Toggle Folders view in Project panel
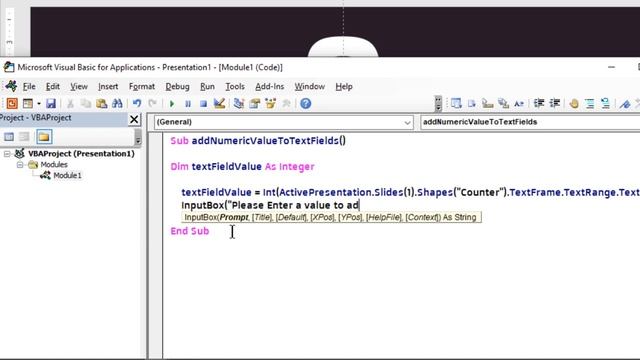 (44, 137)
